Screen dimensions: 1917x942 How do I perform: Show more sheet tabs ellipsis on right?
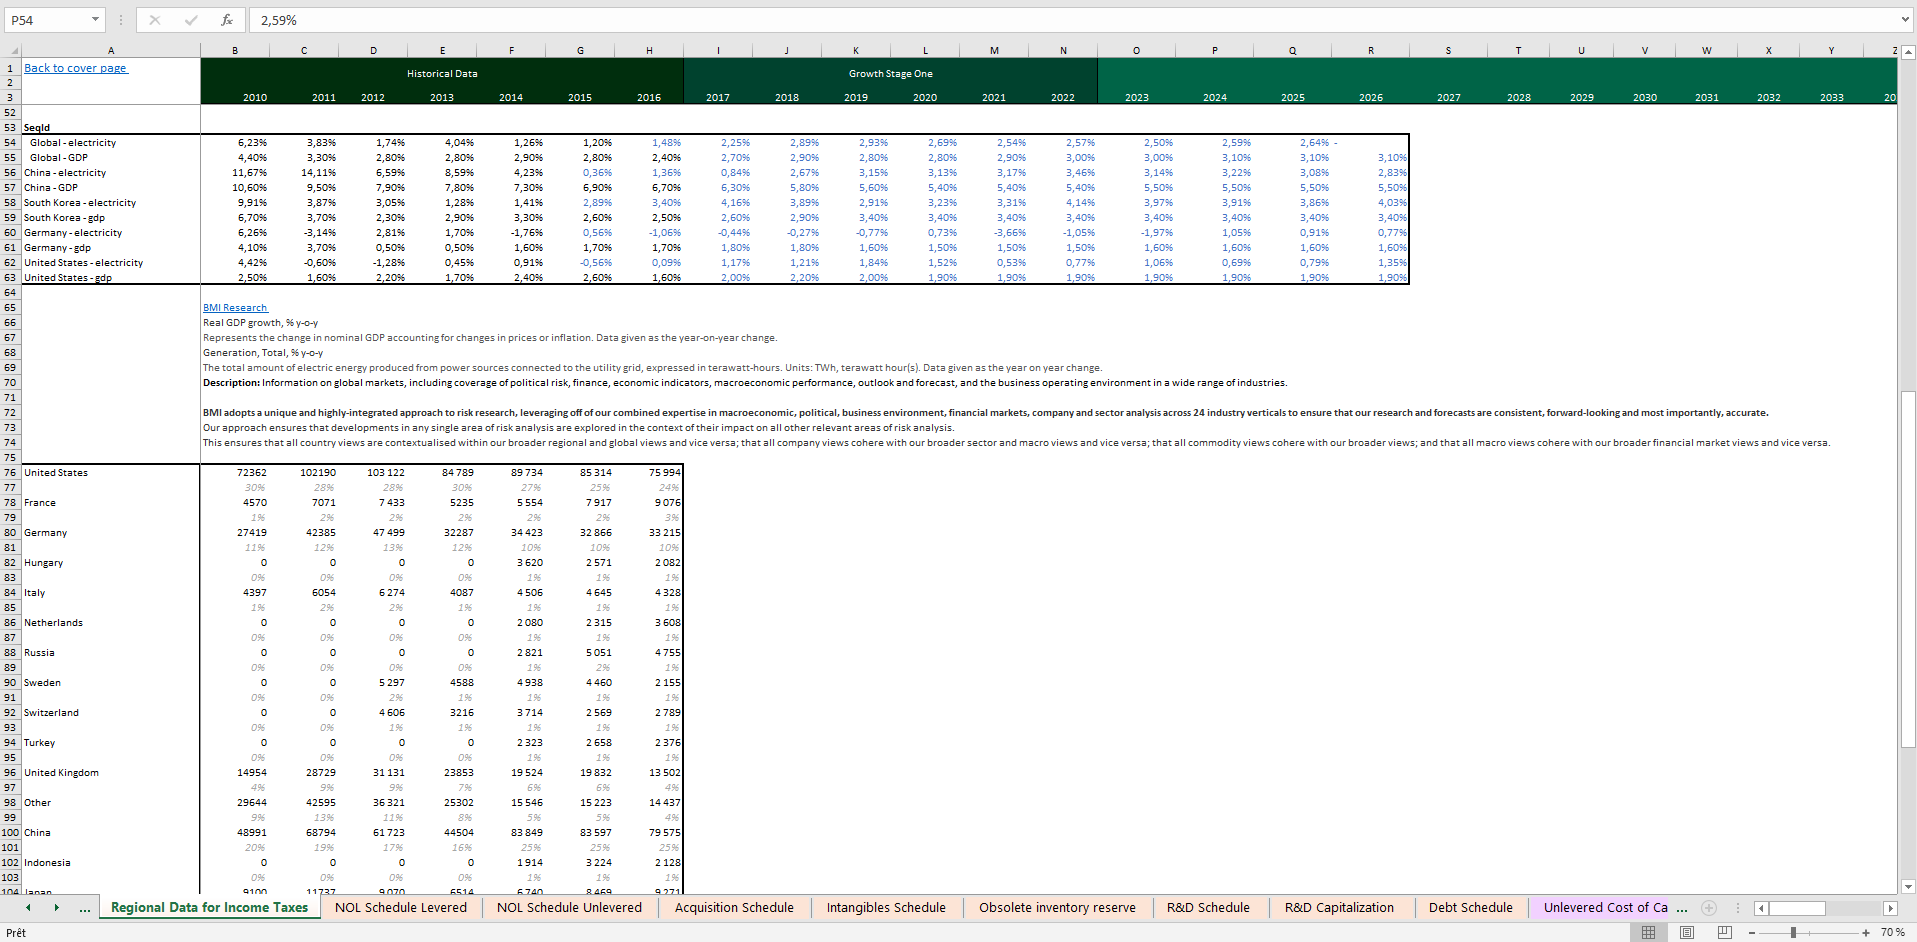1682,908
